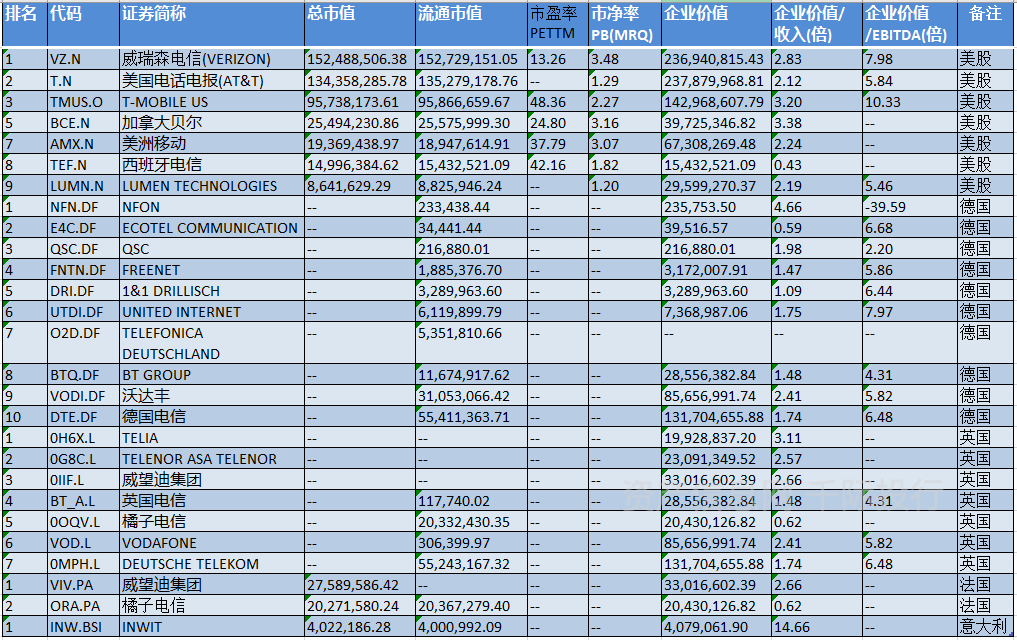Select the VIV.PA code cell

84,585
